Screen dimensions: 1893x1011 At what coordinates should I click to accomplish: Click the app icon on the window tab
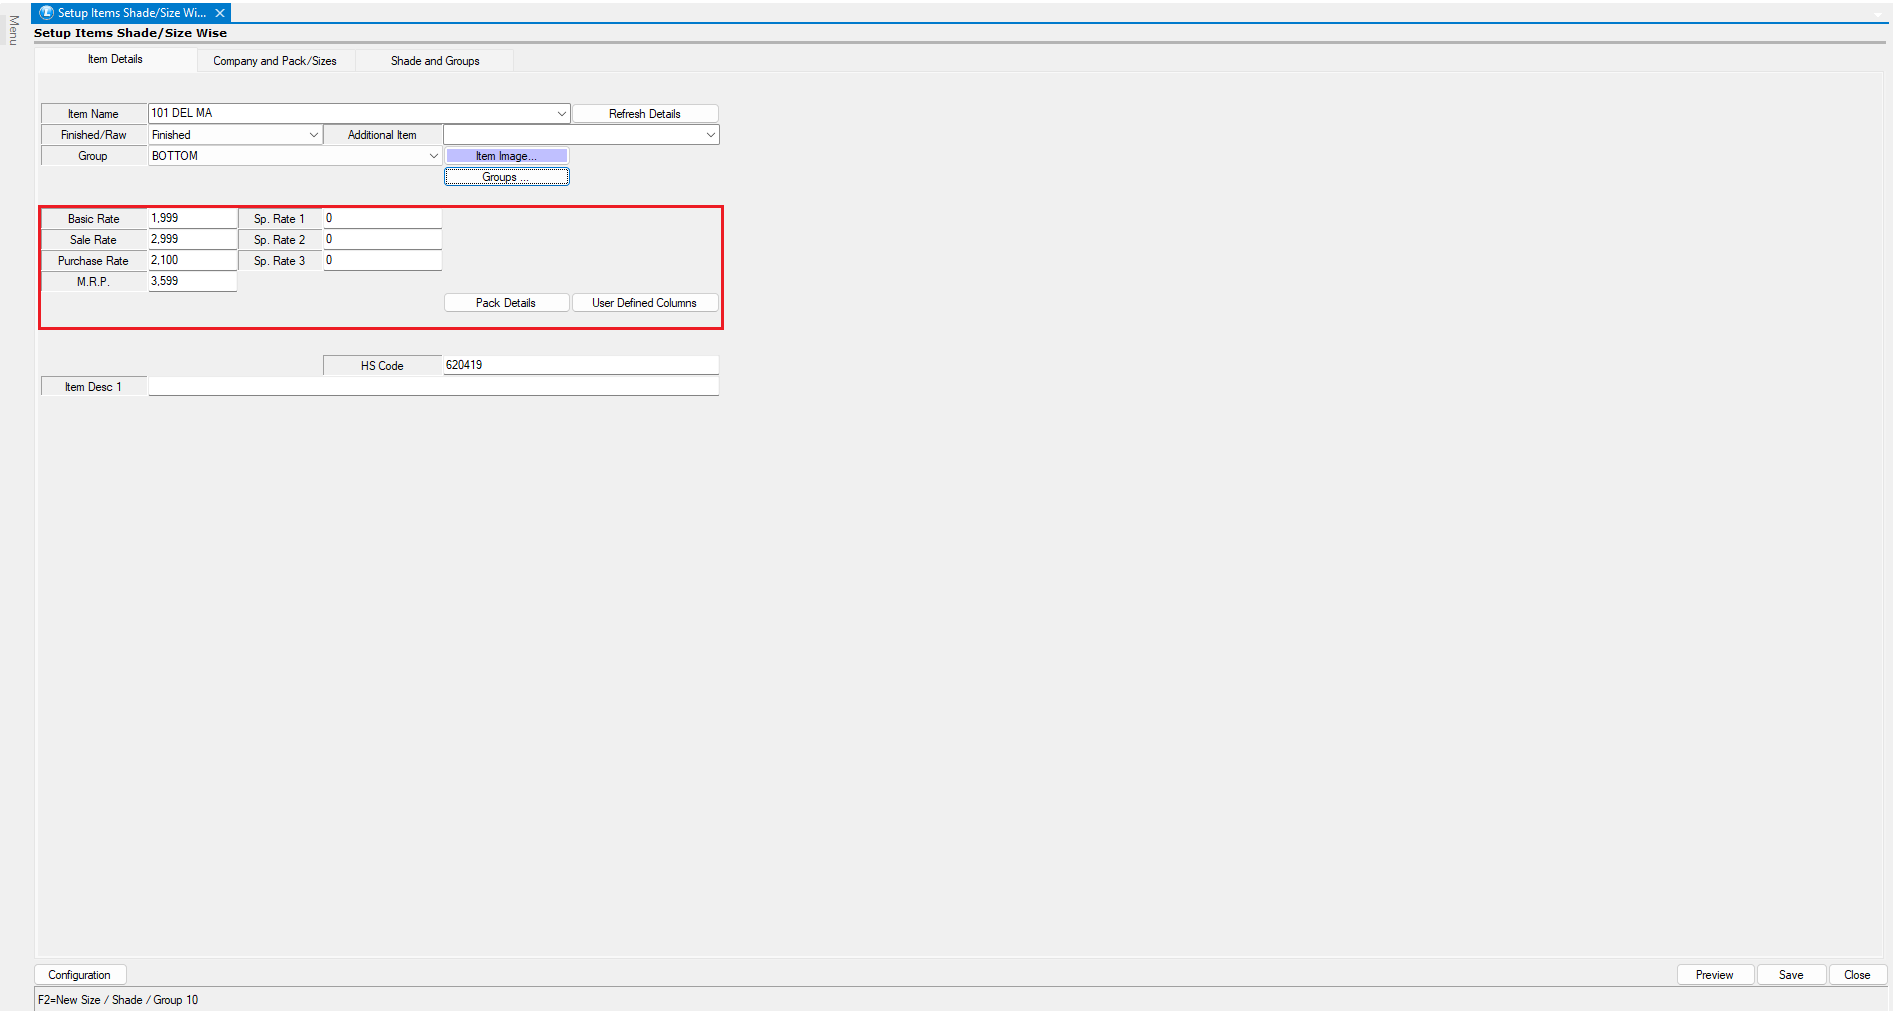pos(46,13)
